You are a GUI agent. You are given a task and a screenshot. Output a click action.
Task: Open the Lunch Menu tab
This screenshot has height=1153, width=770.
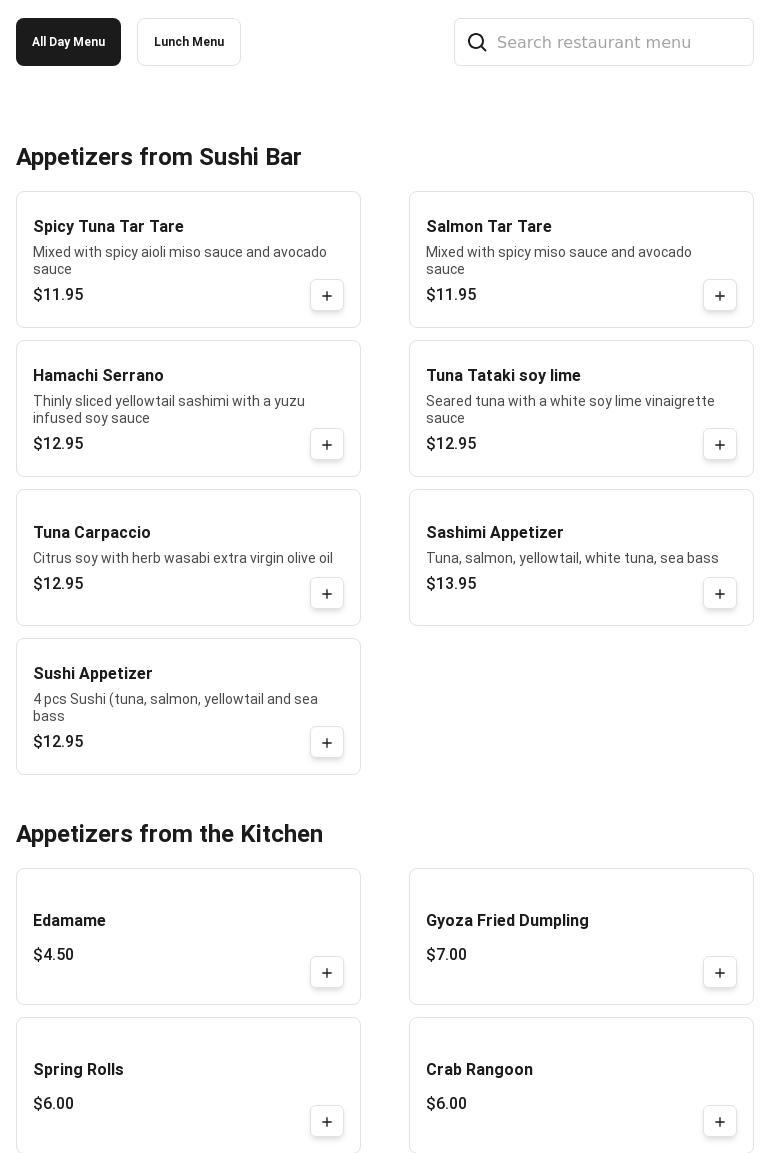pyautogui.click(x=189, y=42)
